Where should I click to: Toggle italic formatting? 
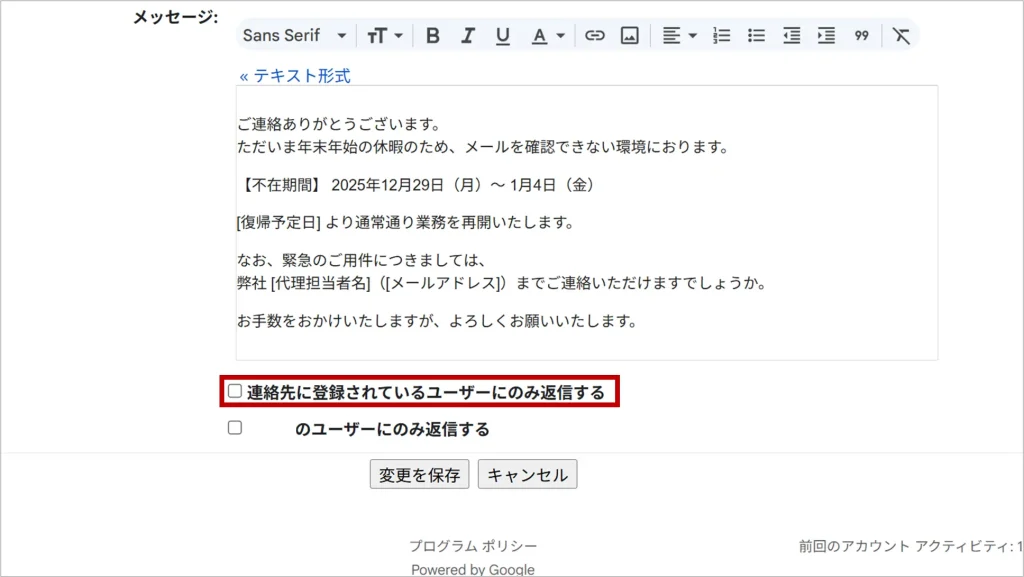467,36
